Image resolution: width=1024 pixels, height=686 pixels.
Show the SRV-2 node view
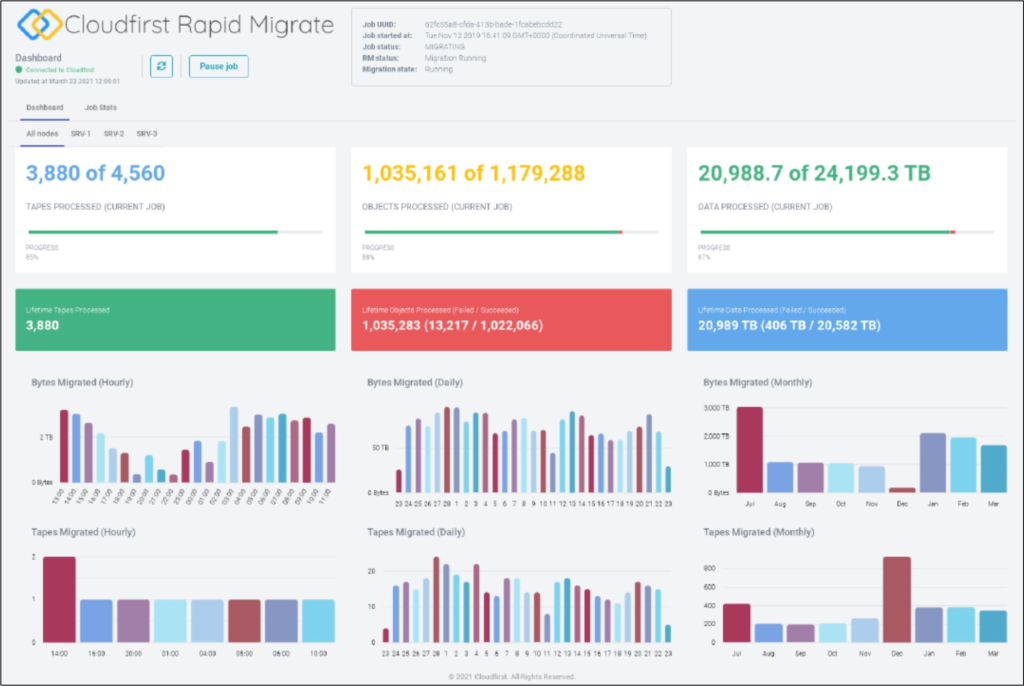pos(114,133)
